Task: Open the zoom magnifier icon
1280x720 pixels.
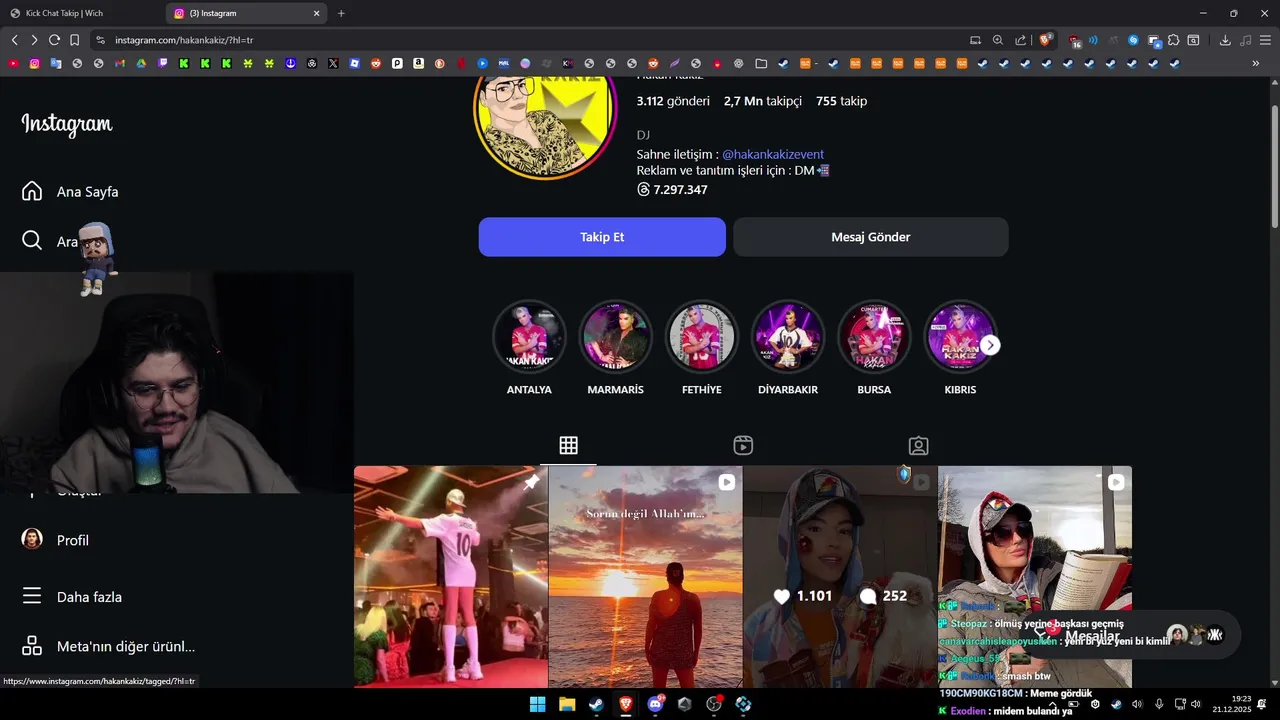Action: pos(998,40)
